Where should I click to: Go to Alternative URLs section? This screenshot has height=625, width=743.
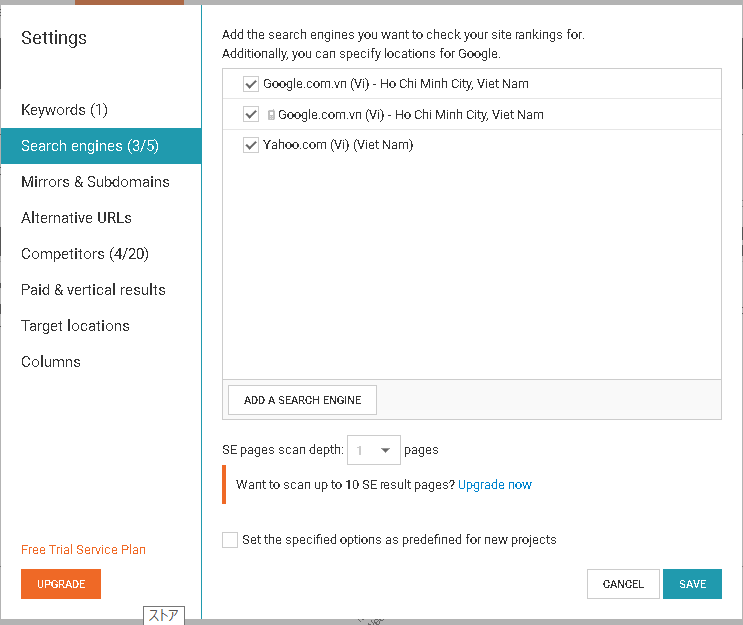point(76,218)
